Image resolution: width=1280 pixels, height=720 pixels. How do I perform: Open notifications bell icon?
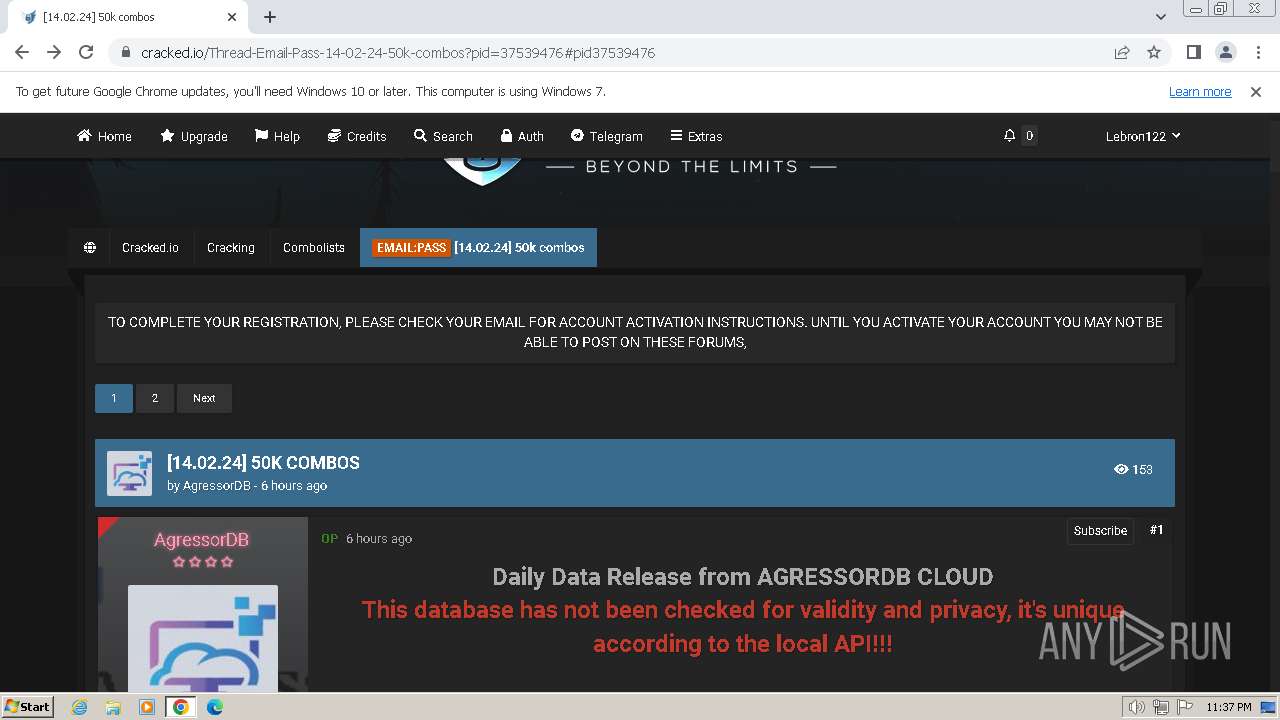(1010, 135)
